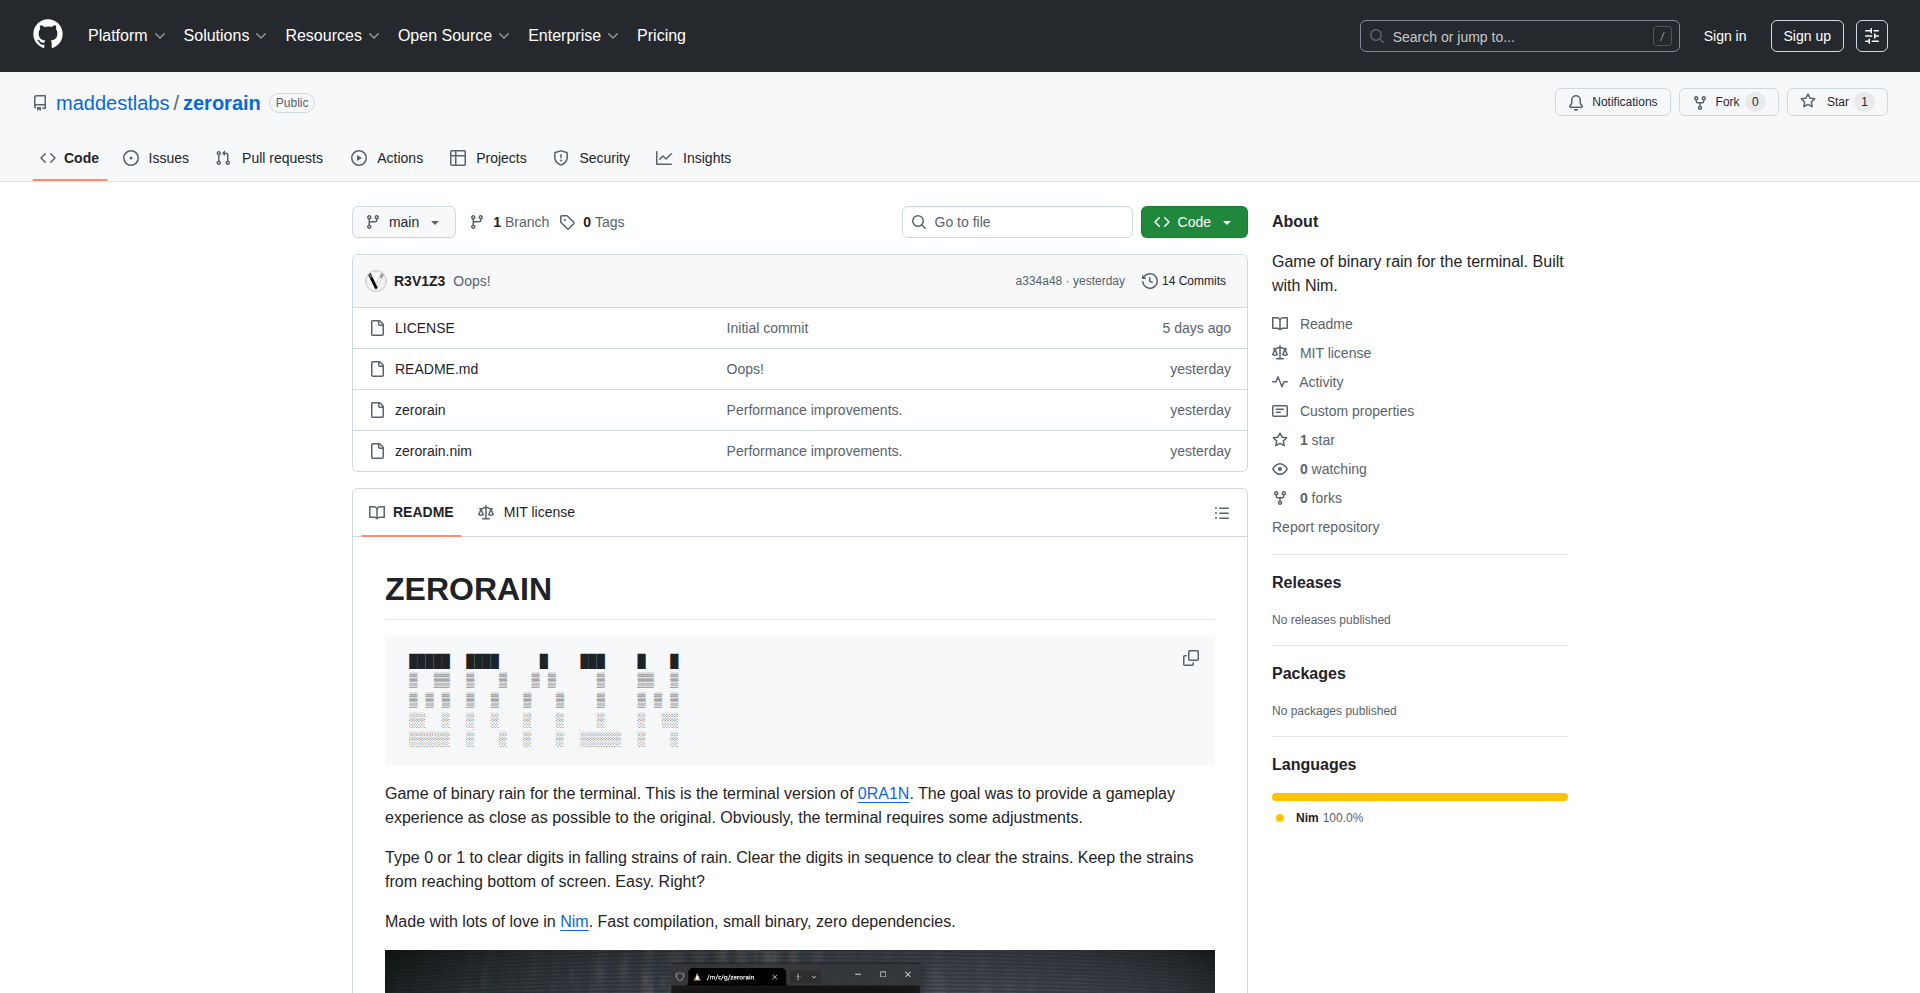Open the tags icon showing 0 Tags
Viewport: 1920px width, 993px height.
pyautogui.click(x=567, y=222)
